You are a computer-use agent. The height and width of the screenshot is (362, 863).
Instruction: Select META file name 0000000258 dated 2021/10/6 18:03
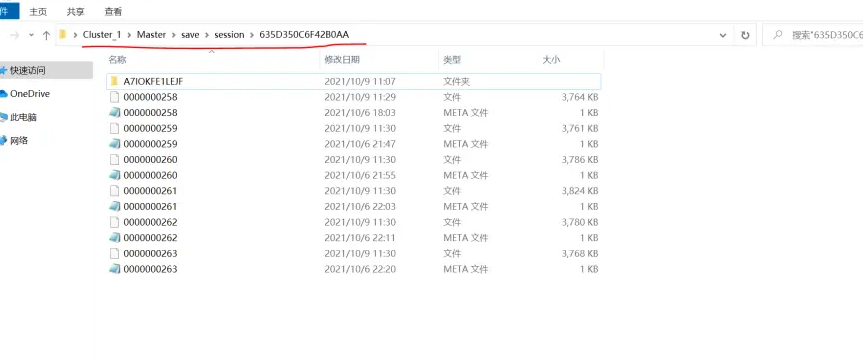tap(150, 113)
